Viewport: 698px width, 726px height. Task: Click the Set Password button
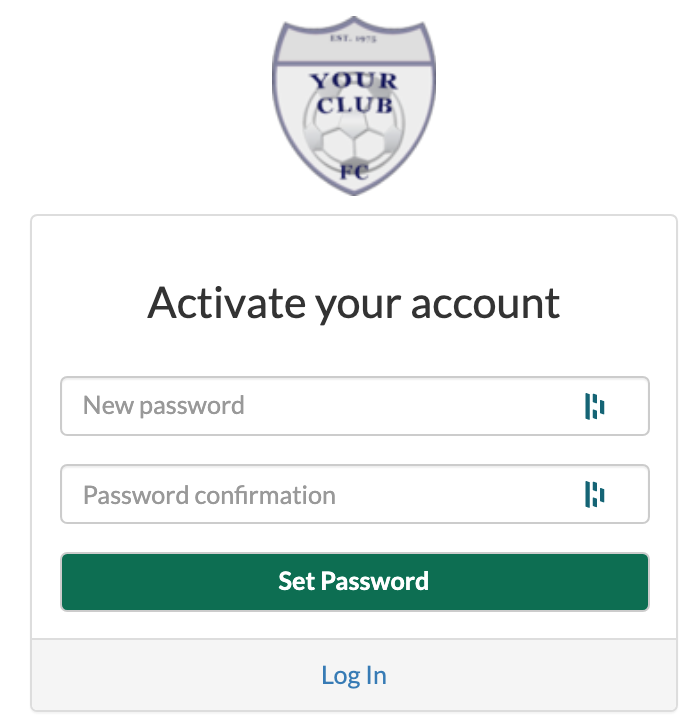click(x=355, y=582)
